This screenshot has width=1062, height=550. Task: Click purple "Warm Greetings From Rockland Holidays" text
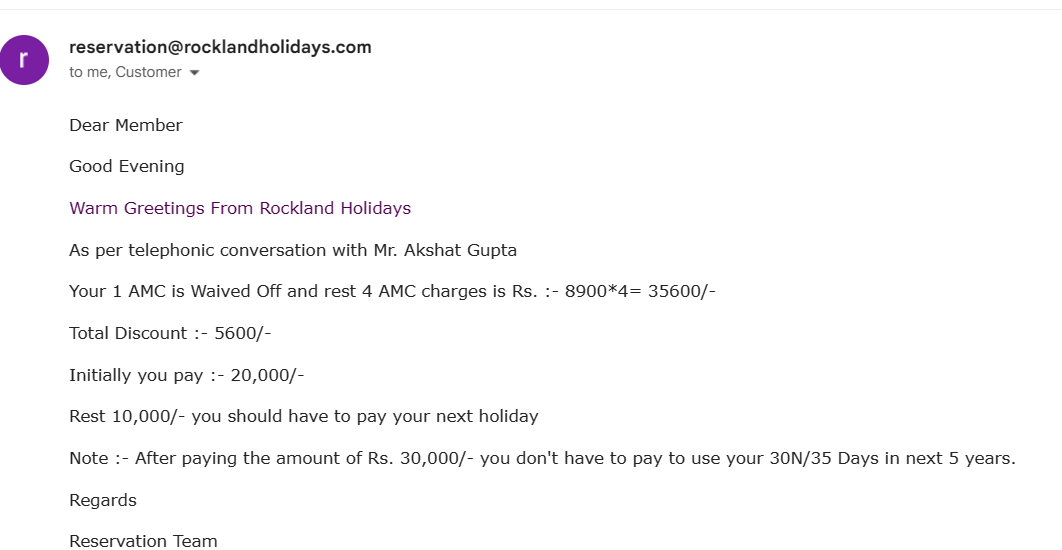click(x=240, y=208)
